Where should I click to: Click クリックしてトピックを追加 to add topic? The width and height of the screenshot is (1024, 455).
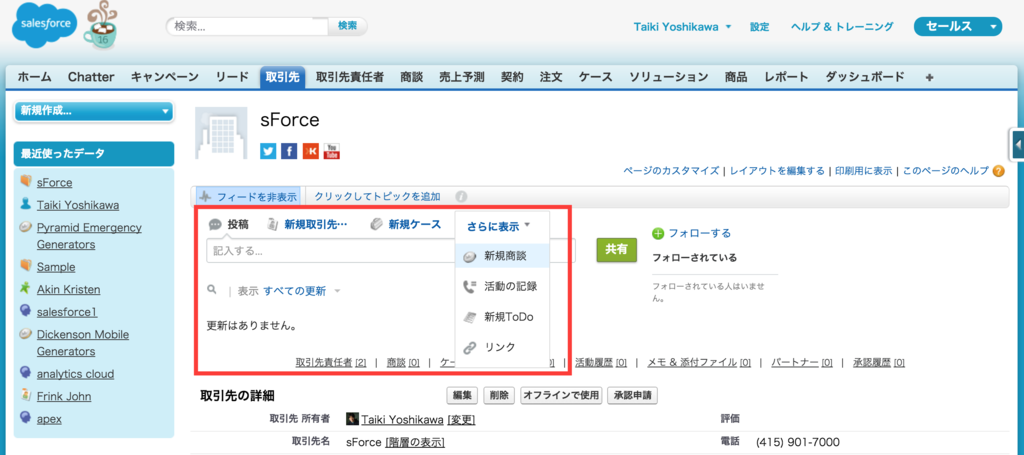(377, 196)
